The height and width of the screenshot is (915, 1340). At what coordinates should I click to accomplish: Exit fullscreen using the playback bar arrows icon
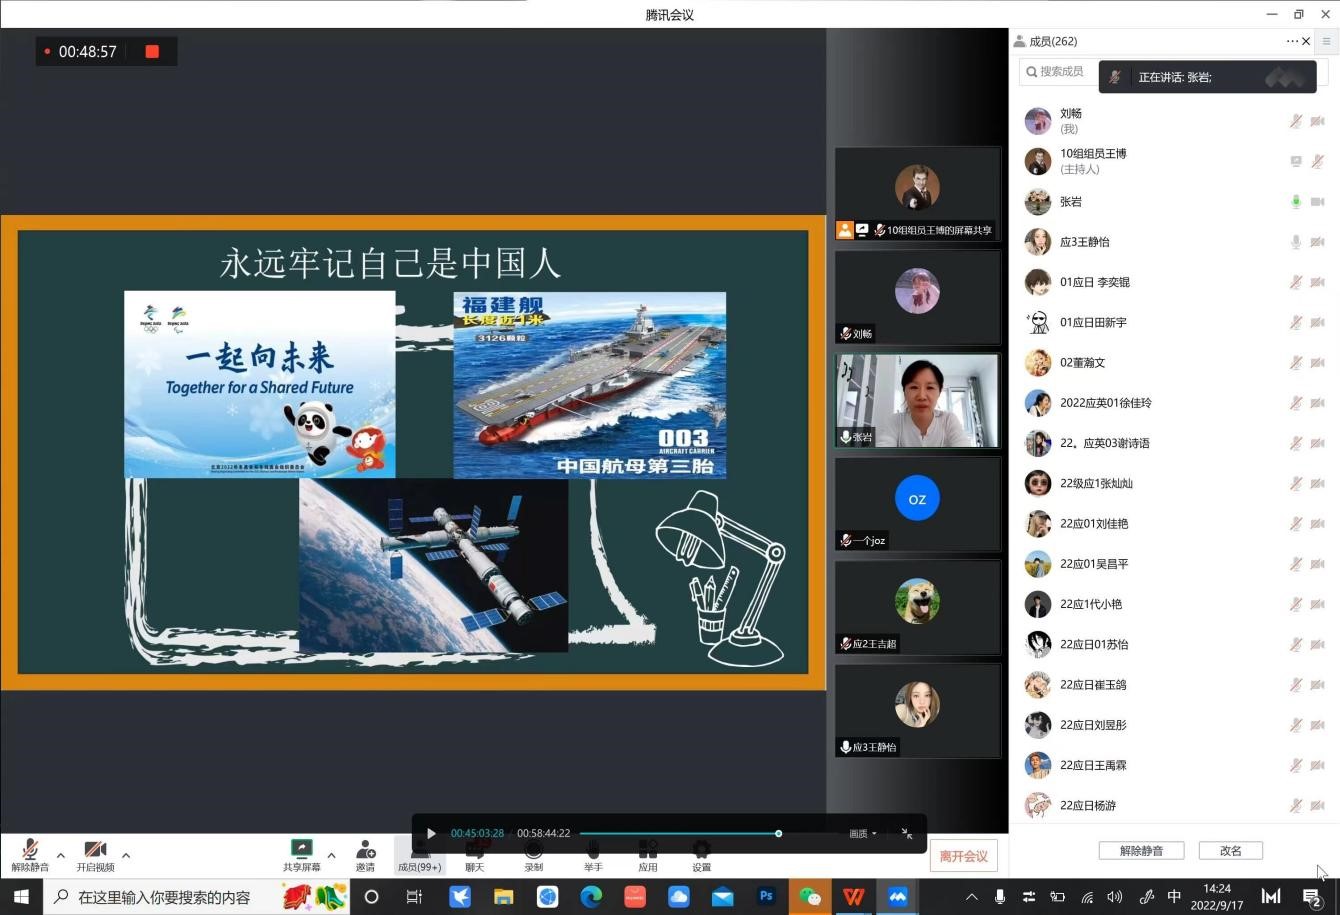click(x=907, y=833)
